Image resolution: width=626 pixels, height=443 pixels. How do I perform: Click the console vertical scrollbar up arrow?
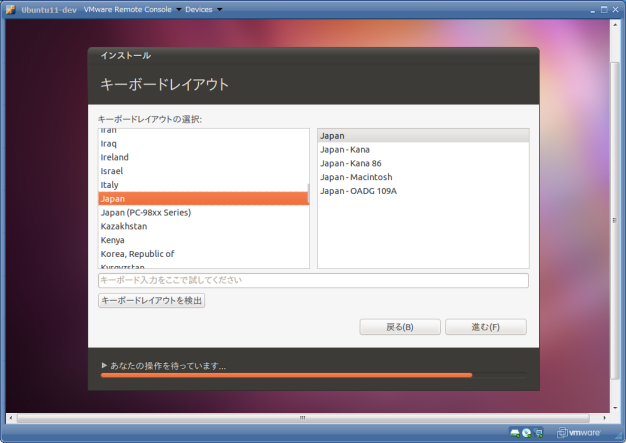[615, 25]
